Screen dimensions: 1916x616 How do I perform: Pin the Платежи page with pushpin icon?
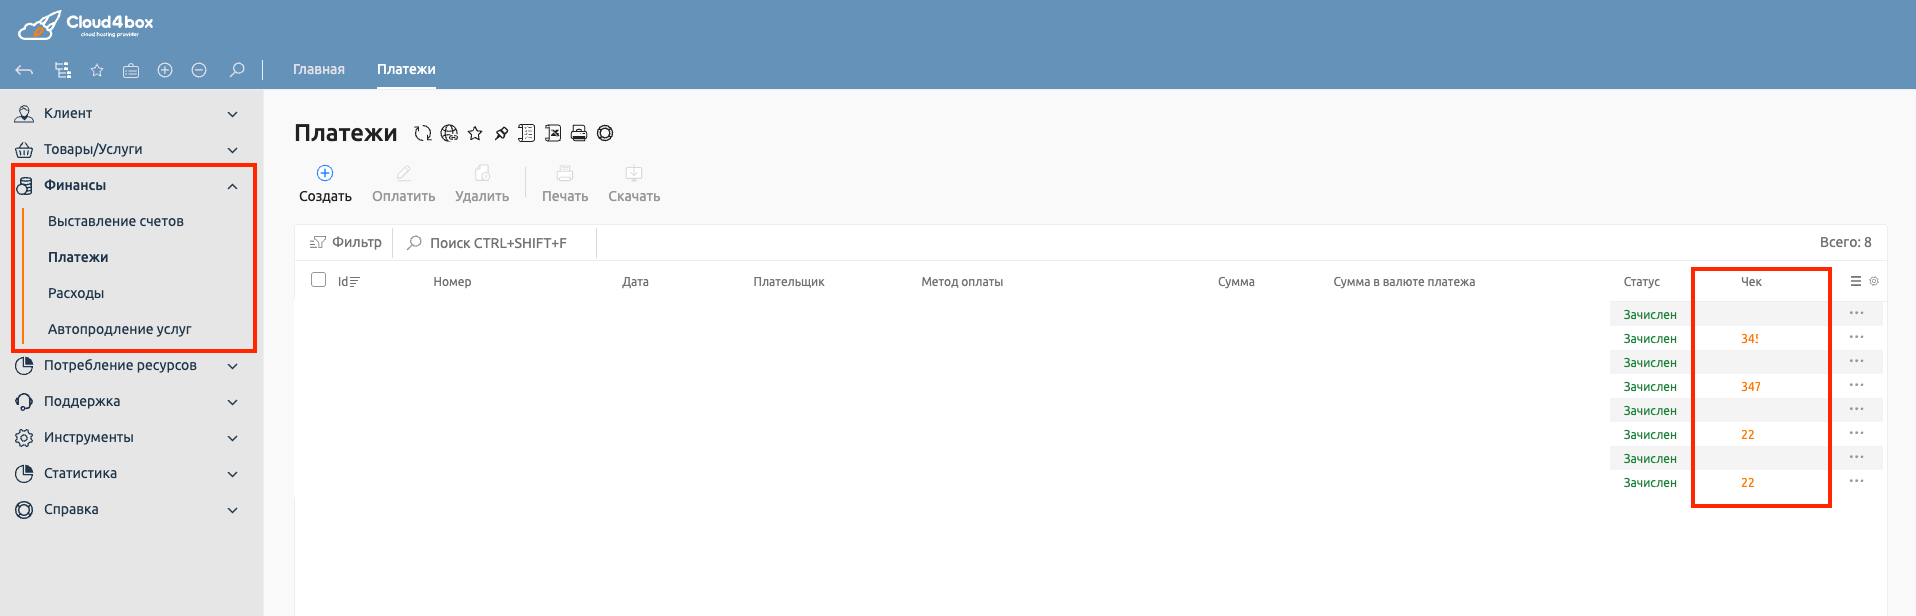click(501, 133)
